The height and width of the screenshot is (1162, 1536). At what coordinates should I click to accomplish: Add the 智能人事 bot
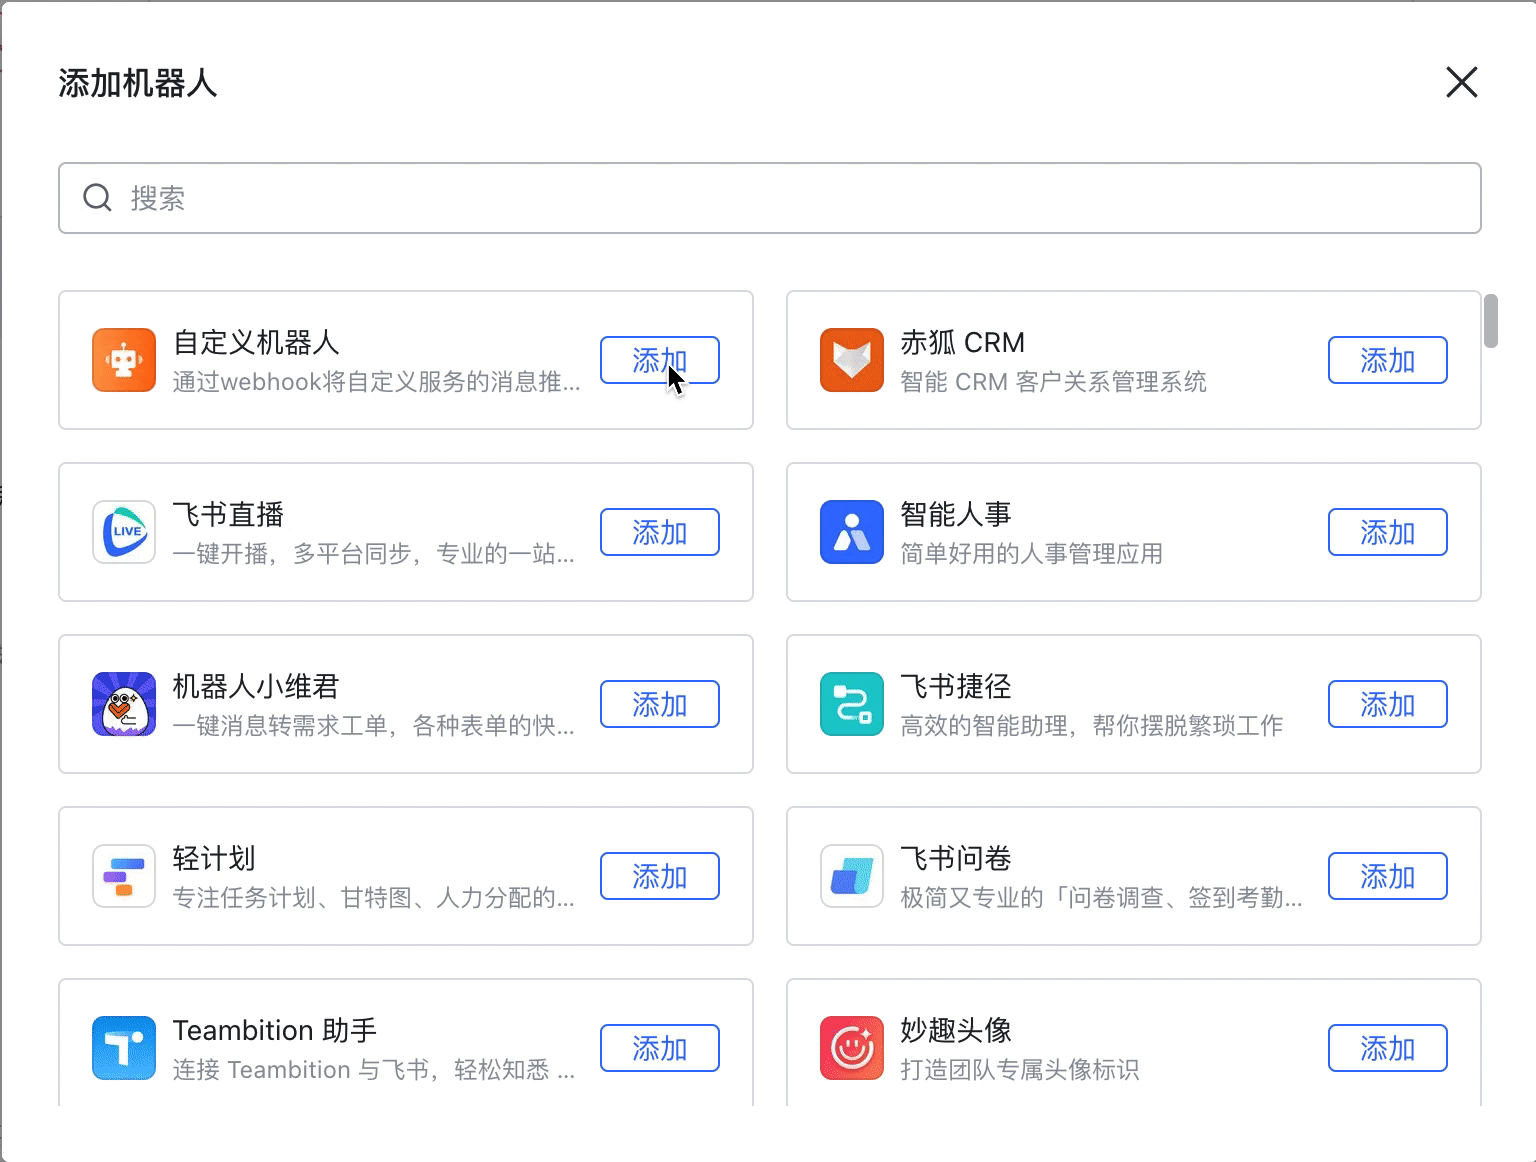(x=1387, y=532)
